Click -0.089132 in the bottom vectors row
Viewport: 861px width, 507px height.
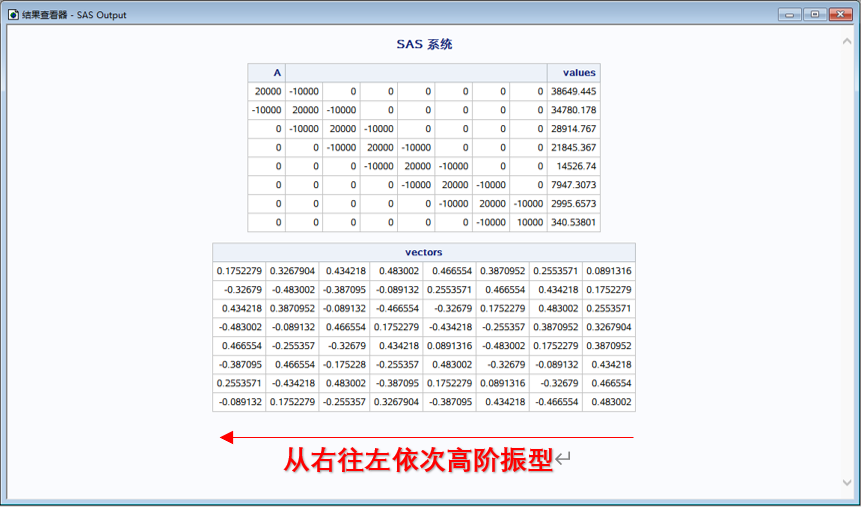(239, 402)
